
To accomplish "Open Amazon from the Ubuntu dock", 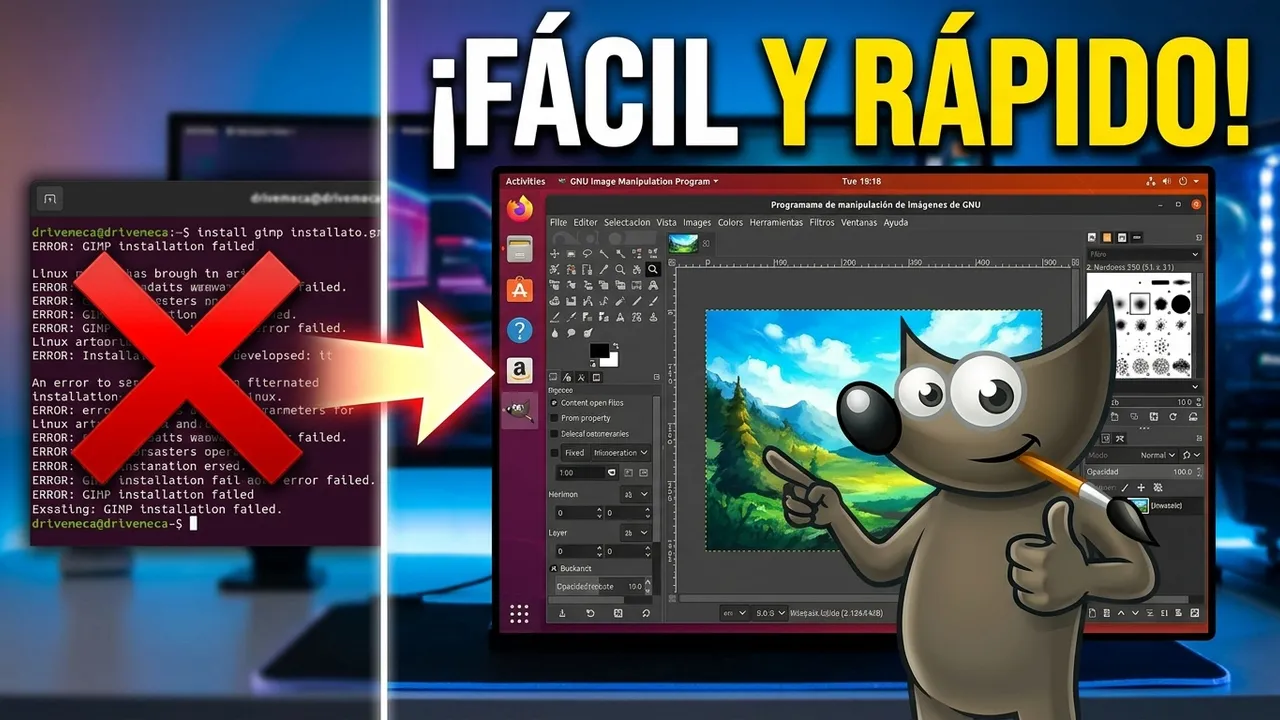I will click(519, 371).
